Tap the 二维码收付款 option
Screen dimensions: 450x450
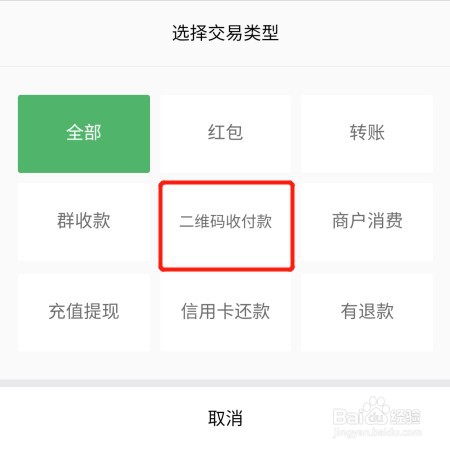coord(226,226)
